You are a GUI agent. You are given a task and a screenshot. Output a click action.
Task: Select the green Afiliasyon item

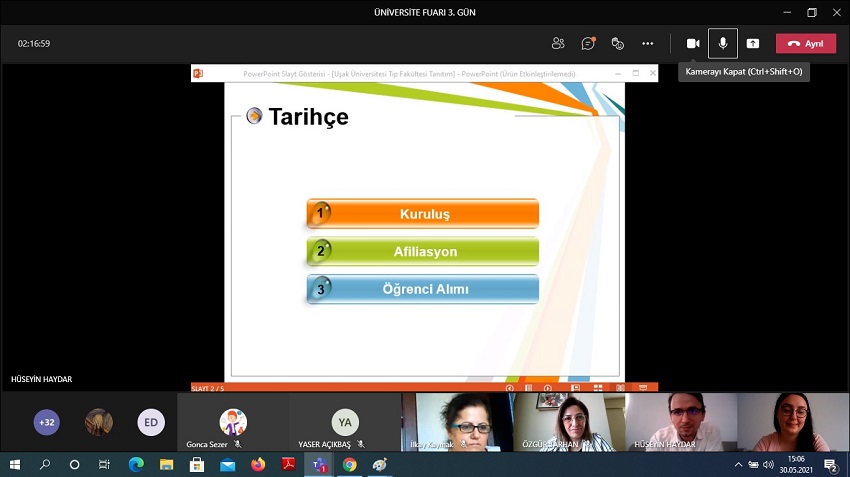pos(423,251)
